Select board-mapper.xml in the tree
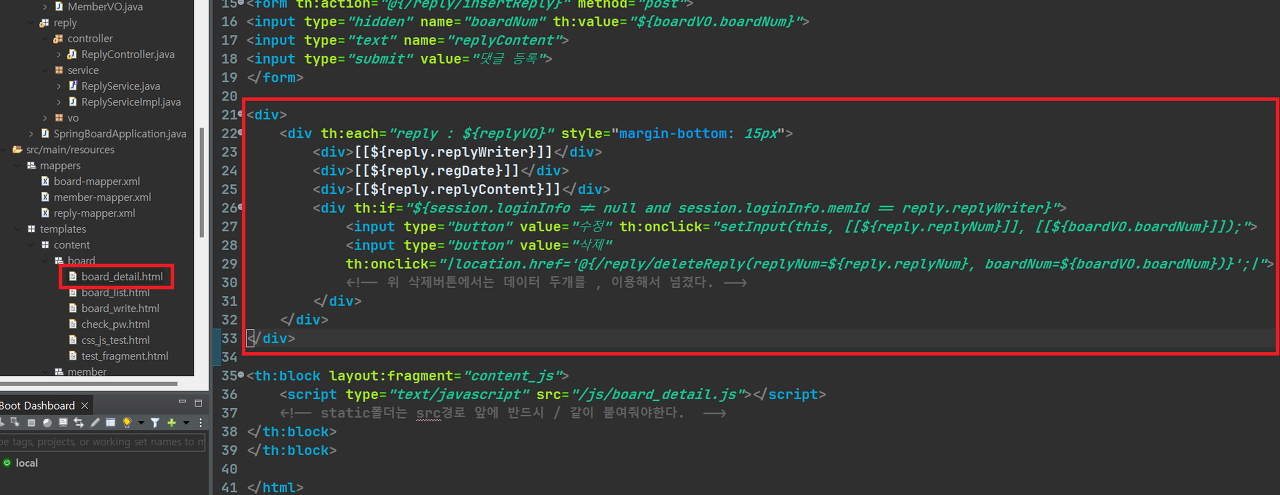This screenshot has height=495, width=1280. pos(97,181)
